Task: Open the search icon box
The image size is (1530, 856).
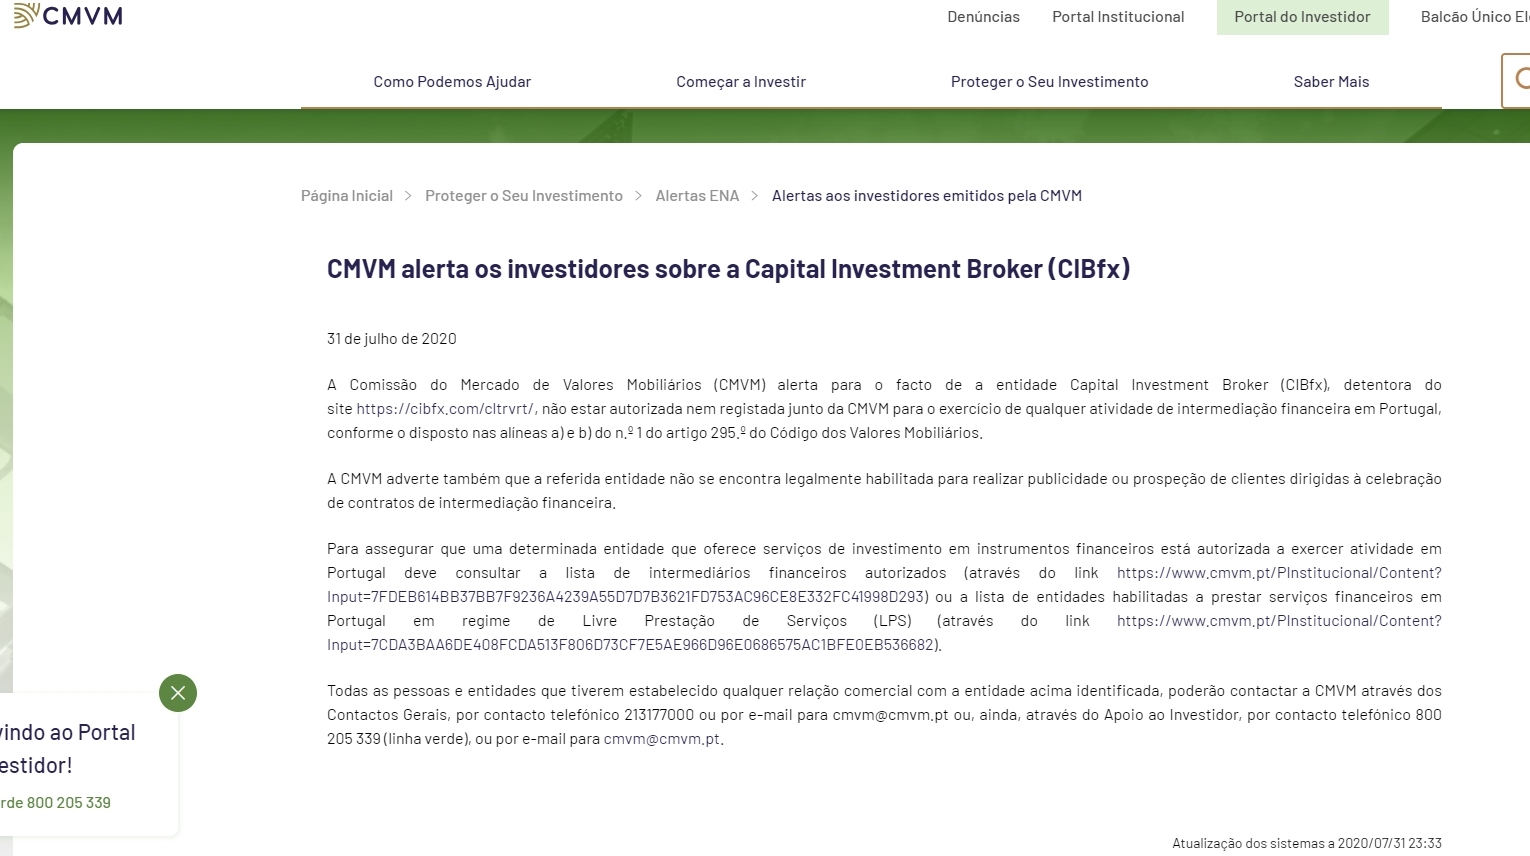Action: point(1517,80)
